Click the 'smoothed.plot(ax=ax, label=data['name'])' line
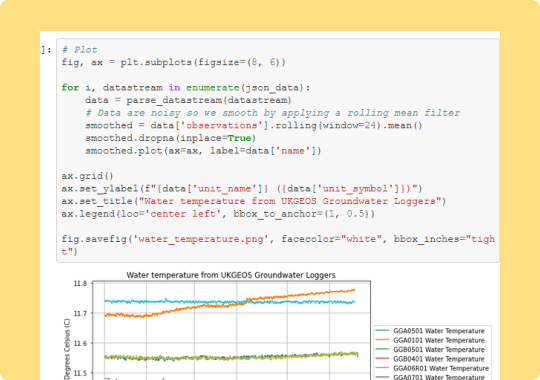 tap(203, 151)
